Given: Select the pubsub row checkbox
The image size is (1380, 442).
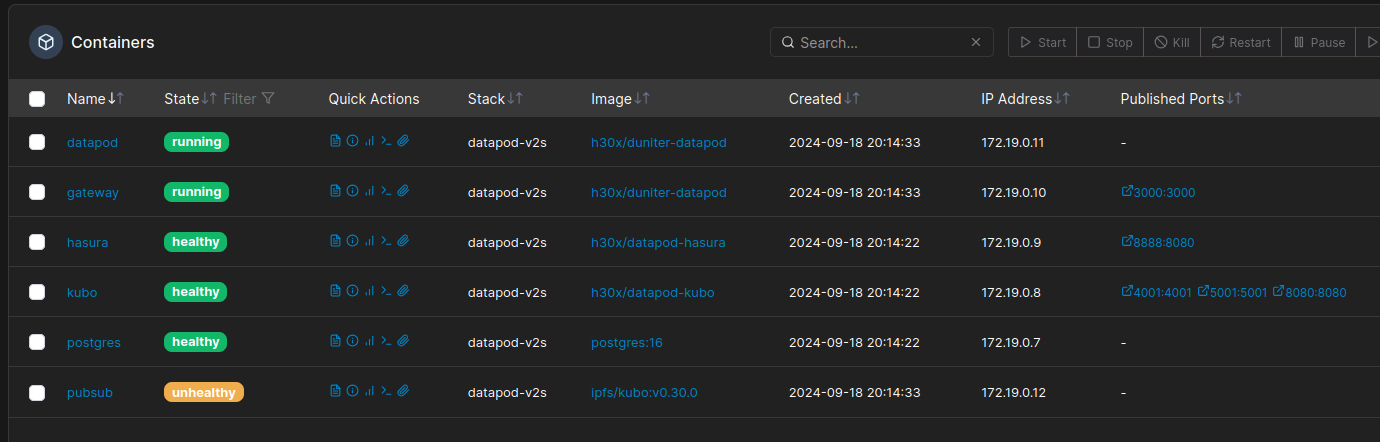Looking at the screenshot, I should point(37,392).
